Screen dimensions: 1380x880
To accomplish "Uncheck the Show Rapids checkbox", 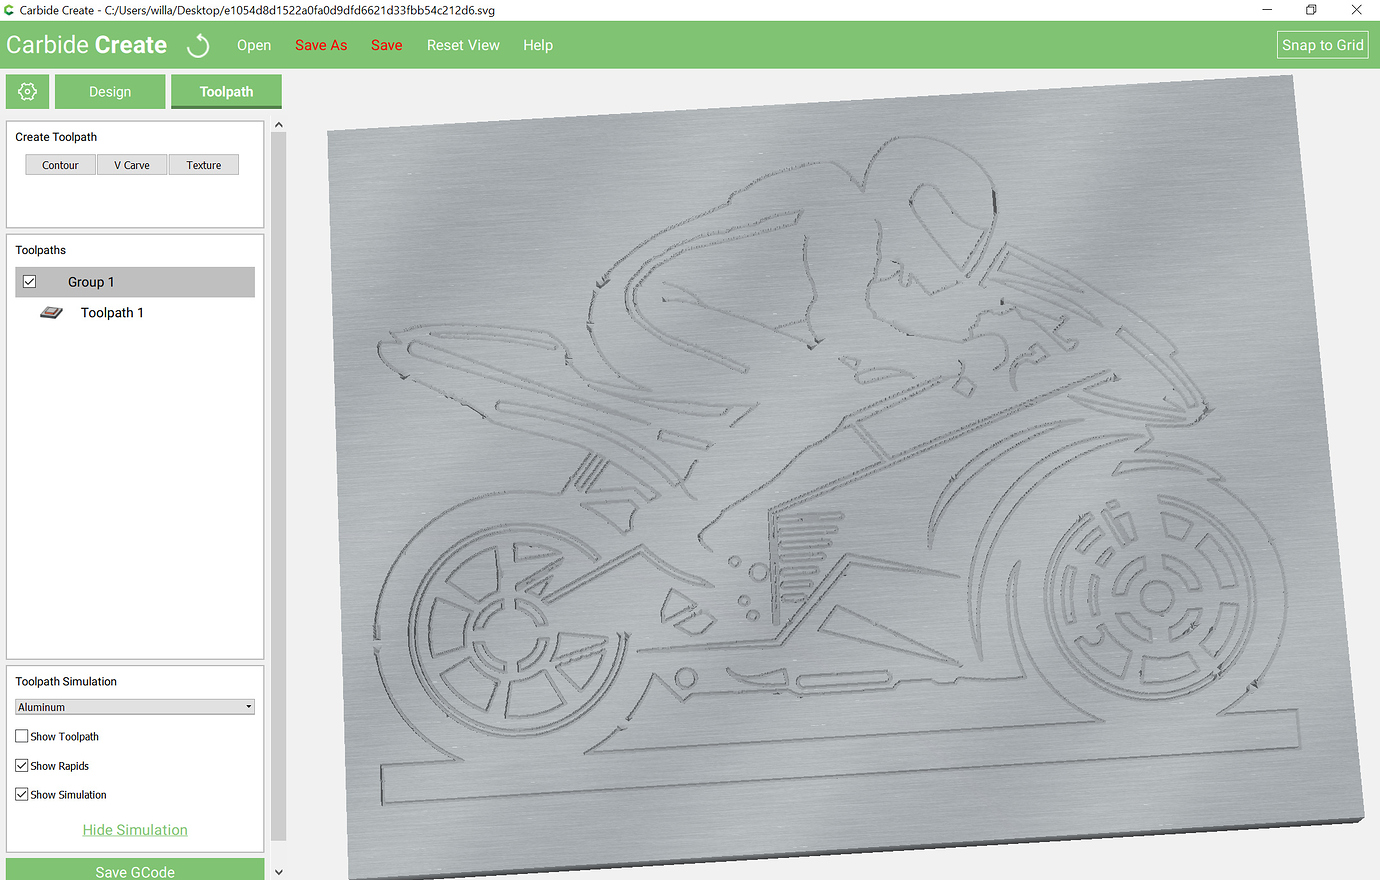I will click(22, 766).
